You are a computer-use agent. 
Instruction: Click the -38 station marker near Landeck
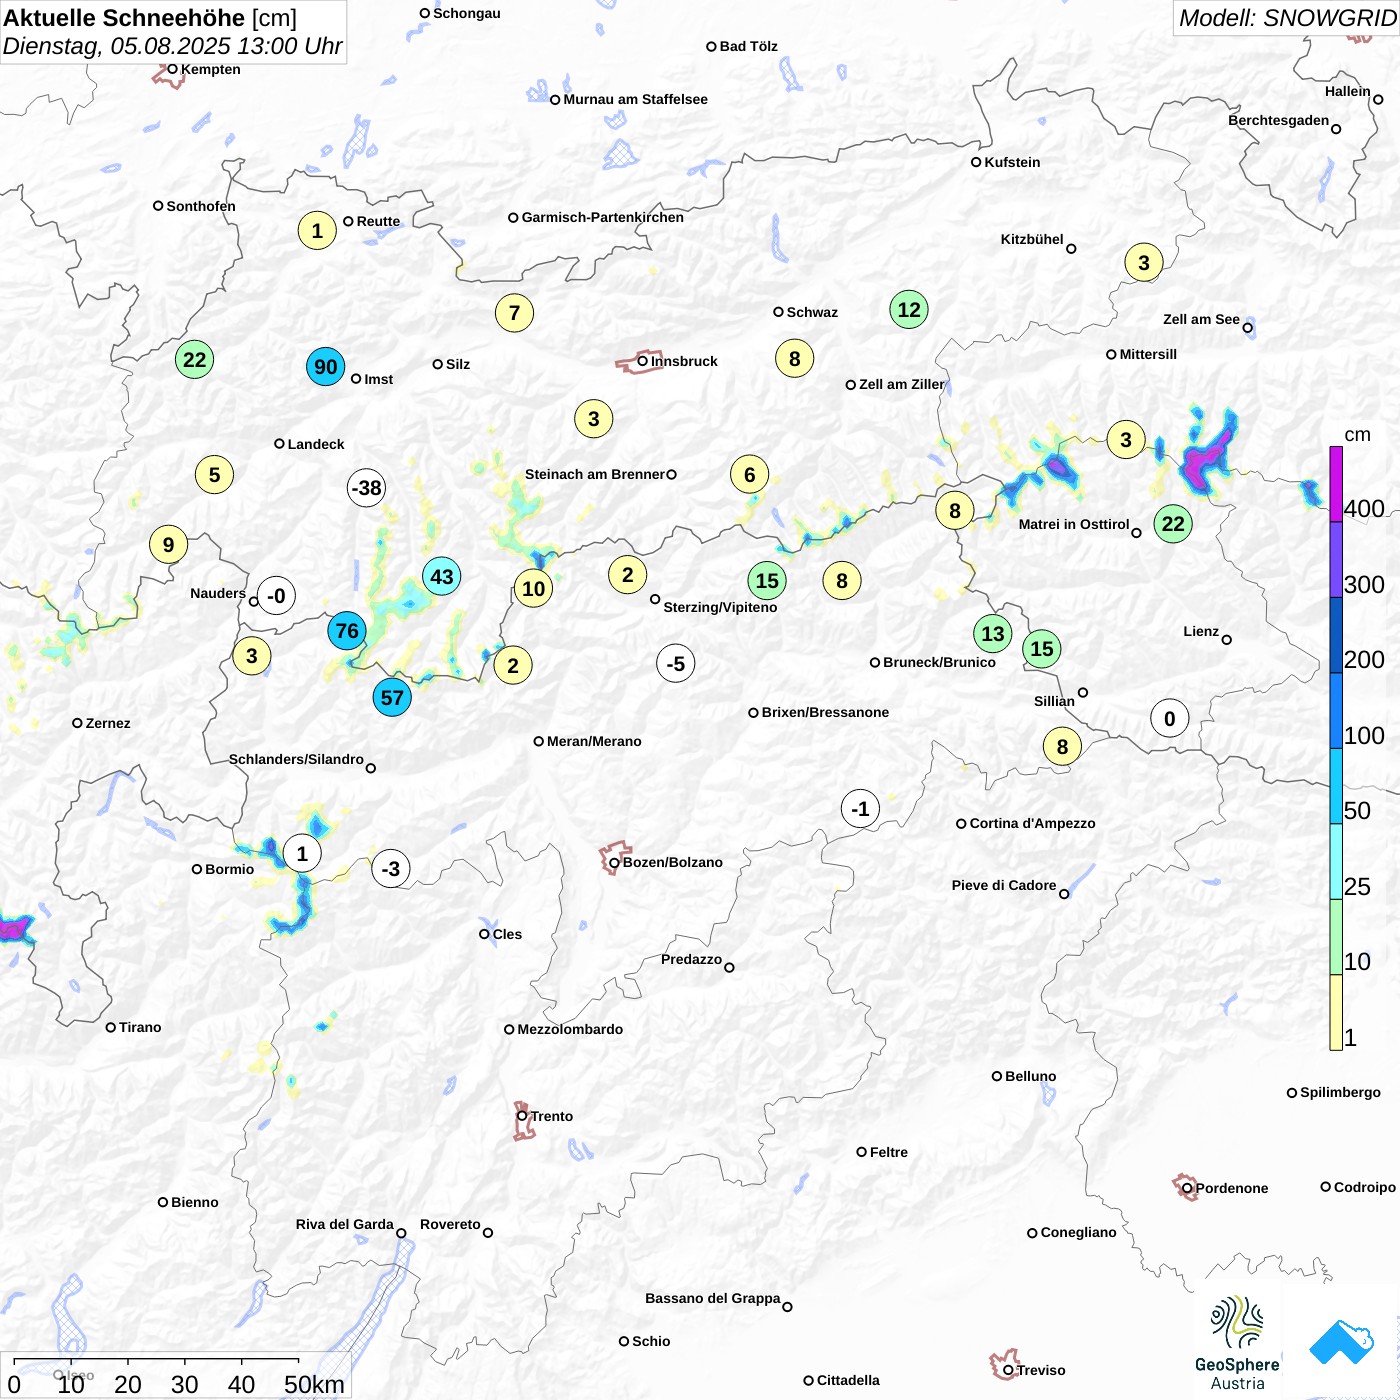(x=367, y=488)
